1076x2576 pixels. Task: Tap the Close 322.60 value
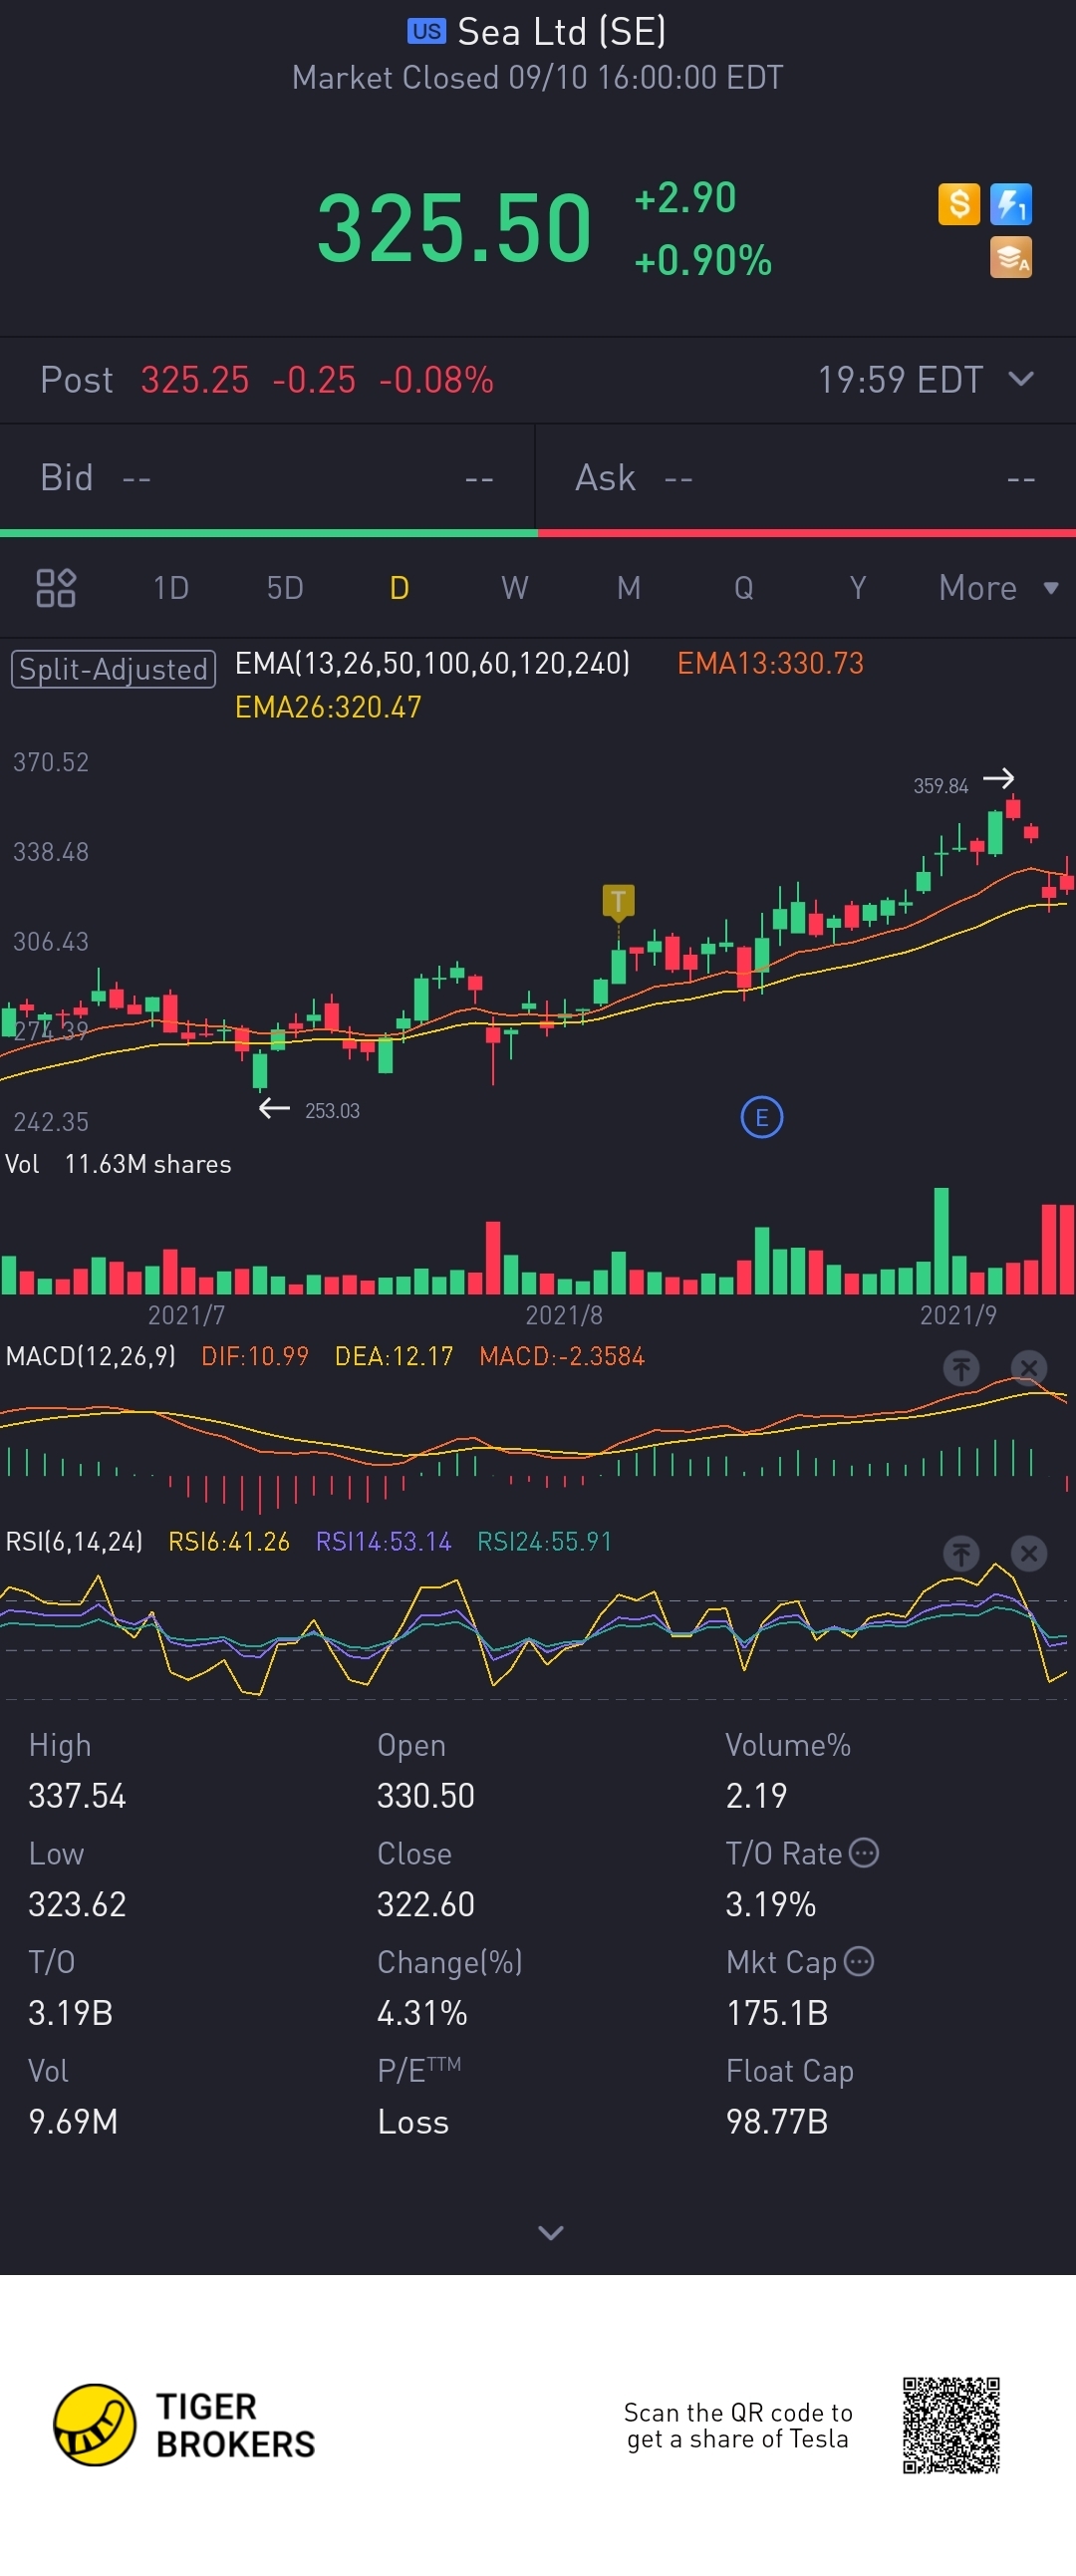tap(426, 1904)
